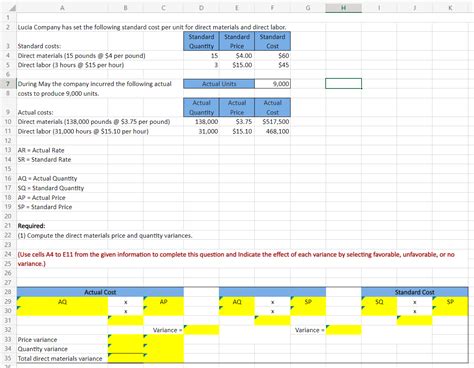Click the standard cost $45 cell
The image size is (474, 368).
click(x=272, y=65)
